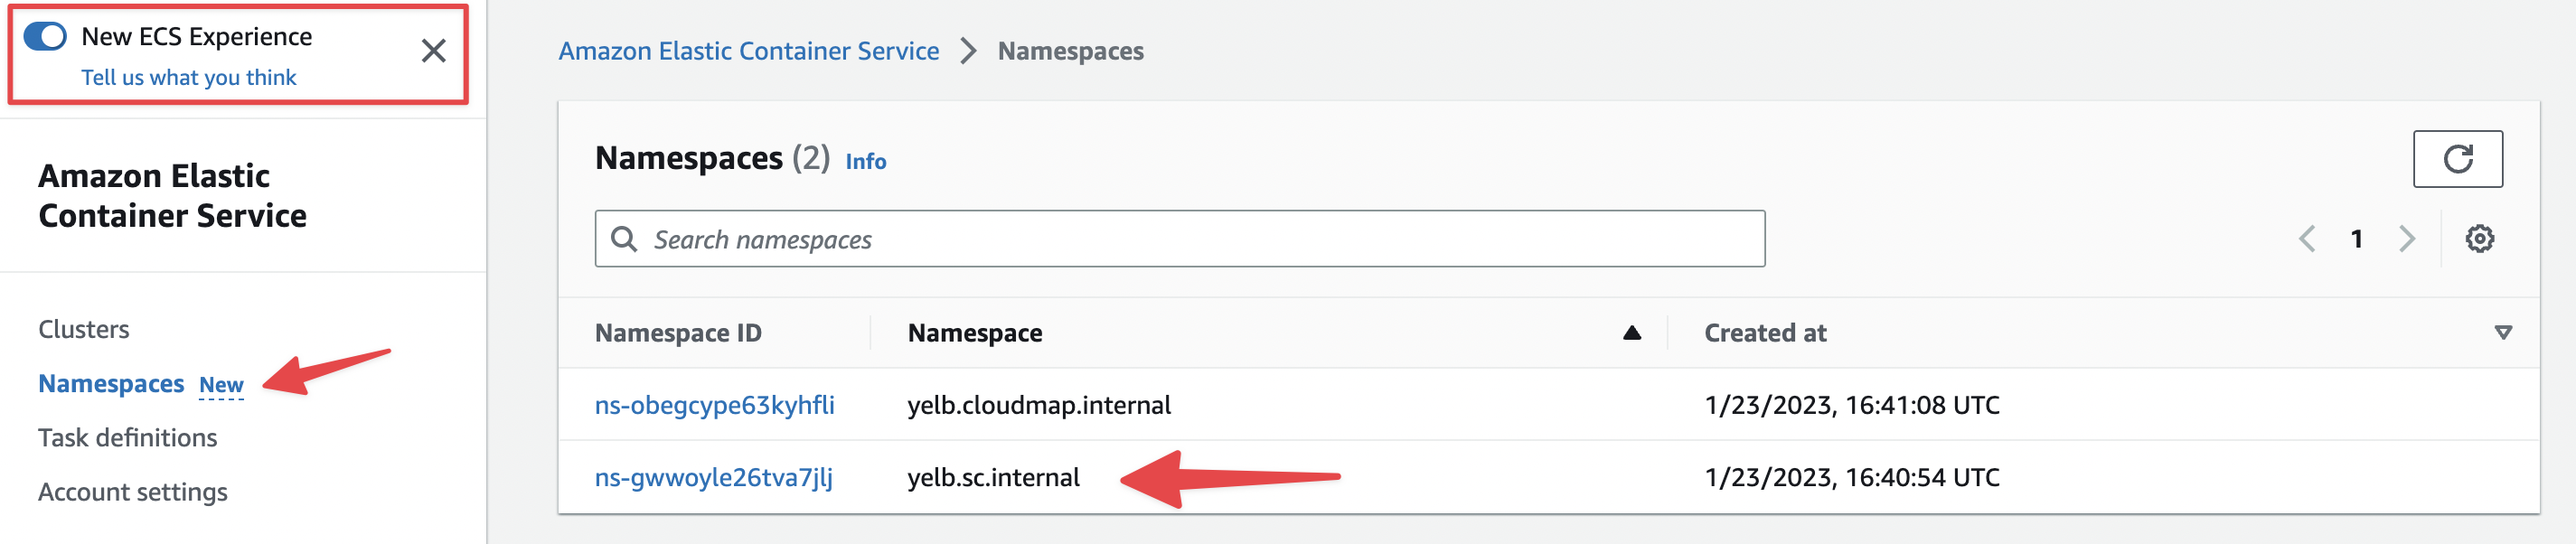Open Task definitions in the sidebar
The width and height of the screenshot is (2576, 544).
pos(127,438)
